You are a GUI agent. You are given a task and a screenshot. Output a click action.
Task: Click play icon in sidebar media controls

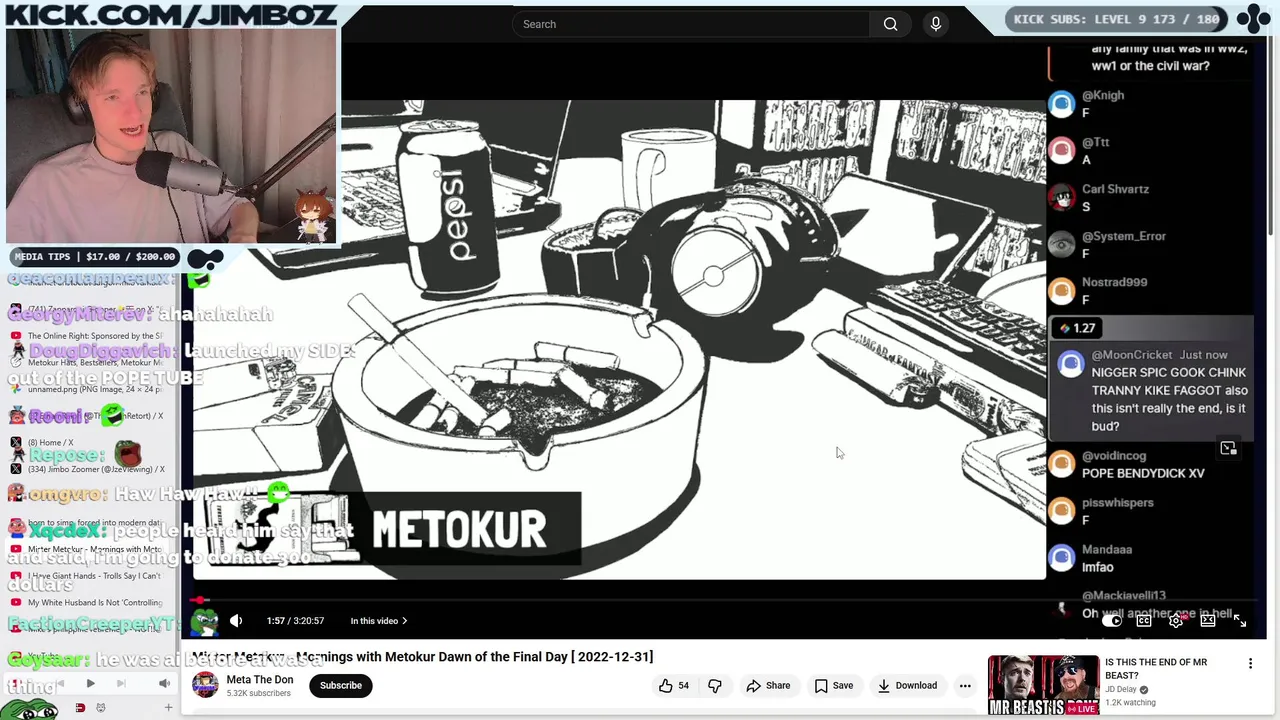(x=90, y=684)
